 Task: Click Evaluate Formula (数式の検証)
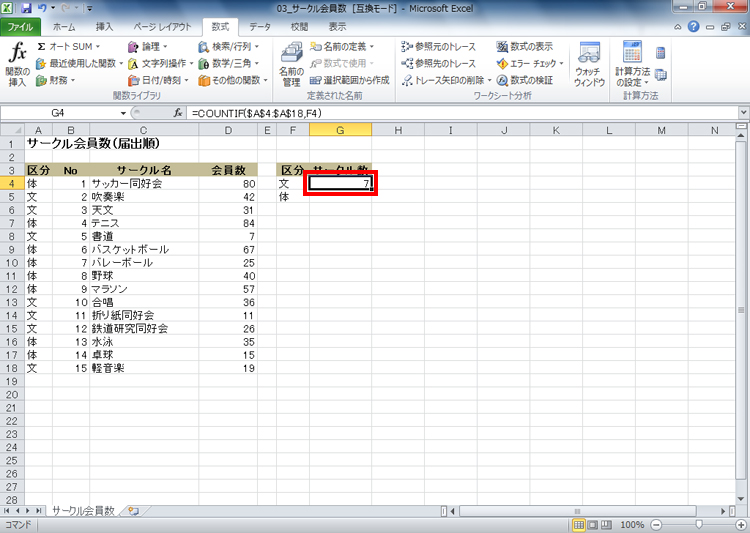pos(525,80)
